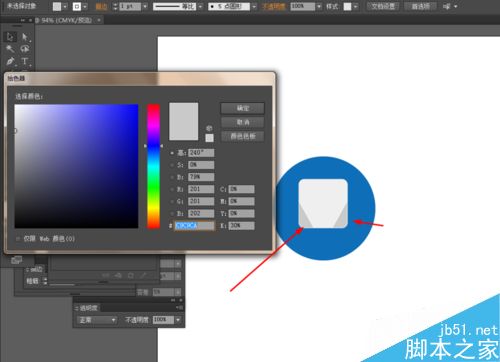Click the Document Setup button
This screenshot has height=362, width=500.
(x=383, y=6)
